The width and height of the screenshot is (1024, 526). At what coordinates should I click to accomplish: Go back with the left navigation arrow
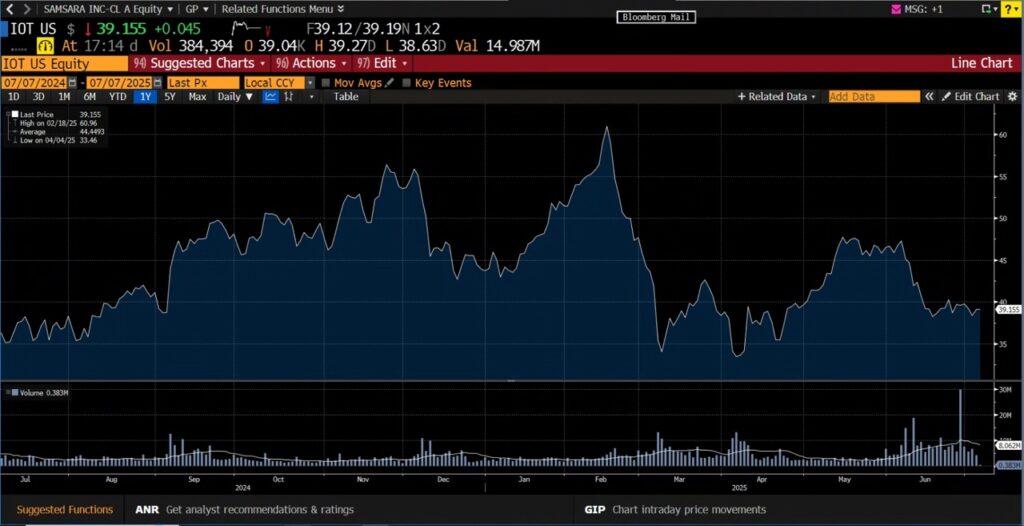(9, 9)
